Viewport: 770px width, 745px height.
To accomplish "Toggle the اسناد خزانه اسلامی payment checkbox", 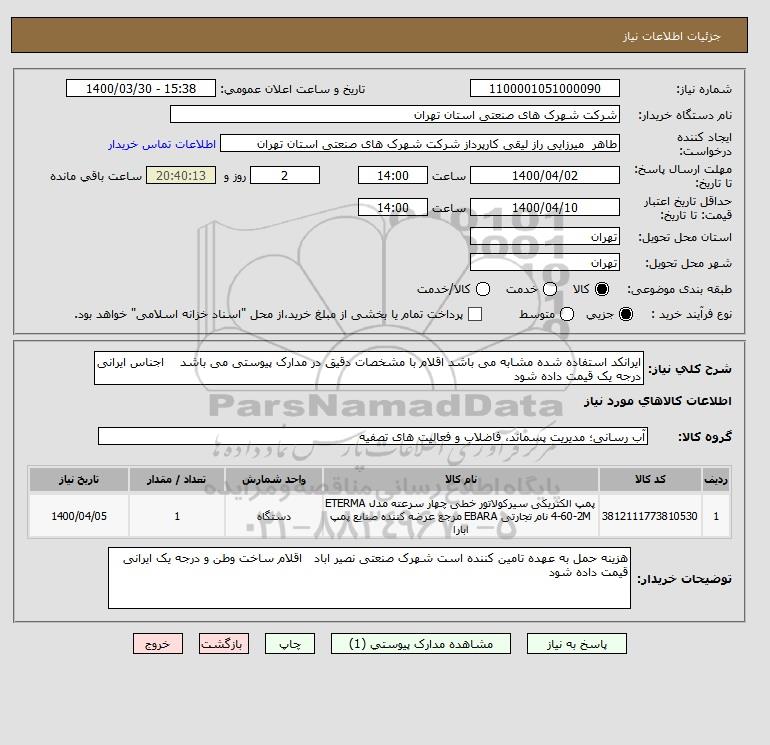I will pyautogui.click(x=475, y=314).
